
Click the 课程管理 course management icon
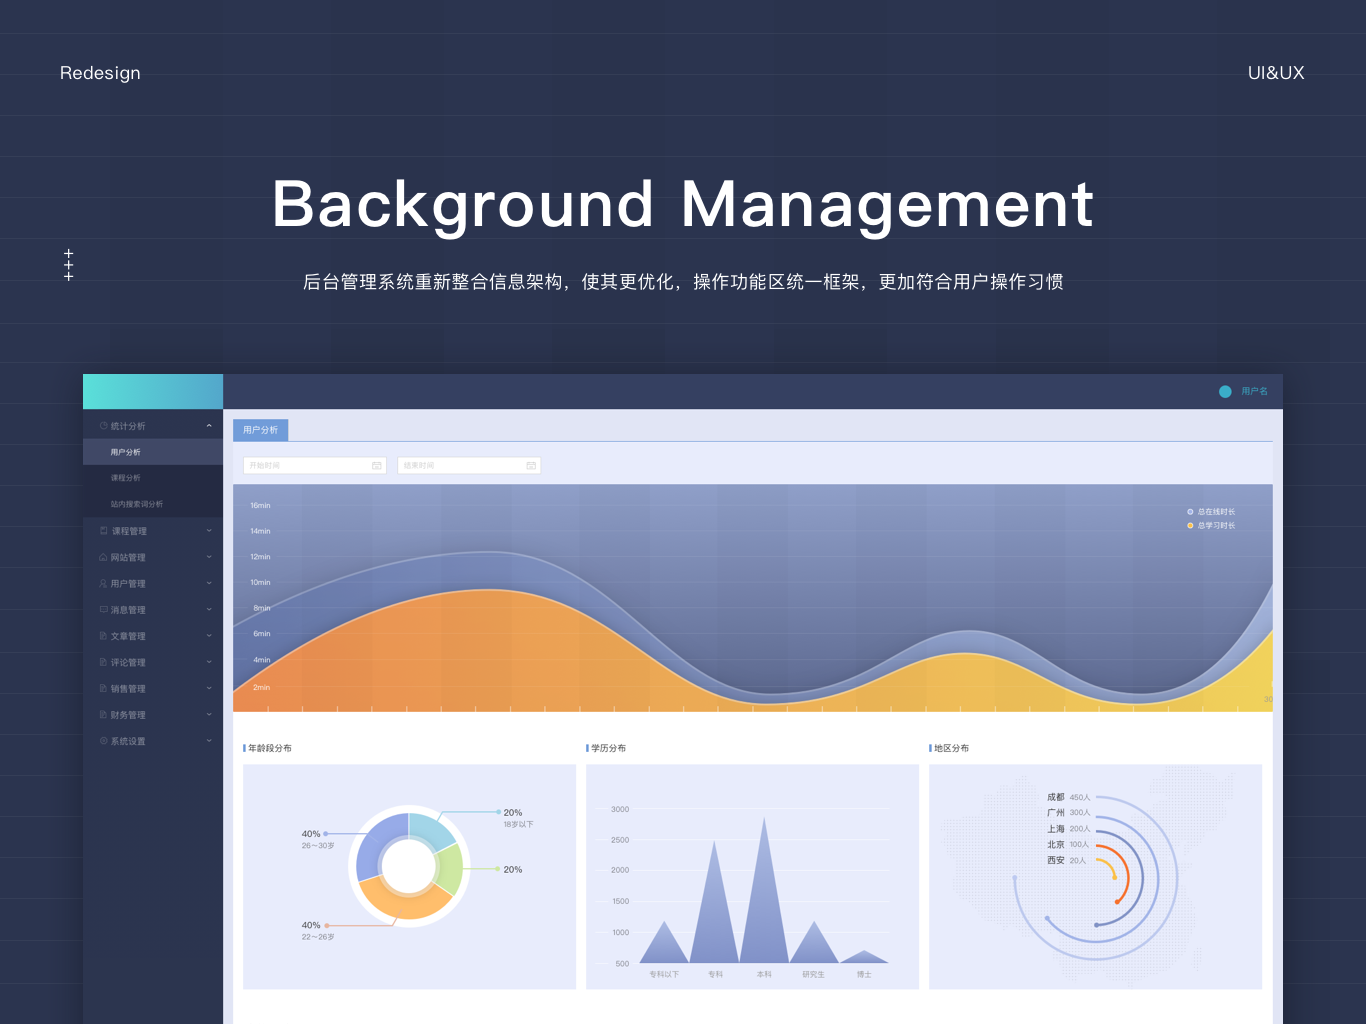tap(102, 530)
